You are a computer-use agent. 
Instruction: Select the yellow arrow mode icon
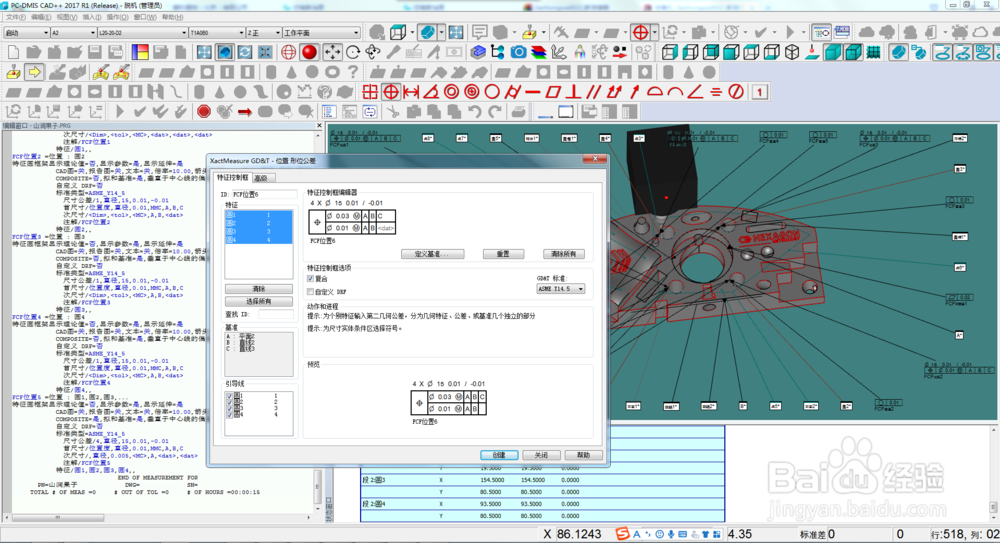[34, 72]
